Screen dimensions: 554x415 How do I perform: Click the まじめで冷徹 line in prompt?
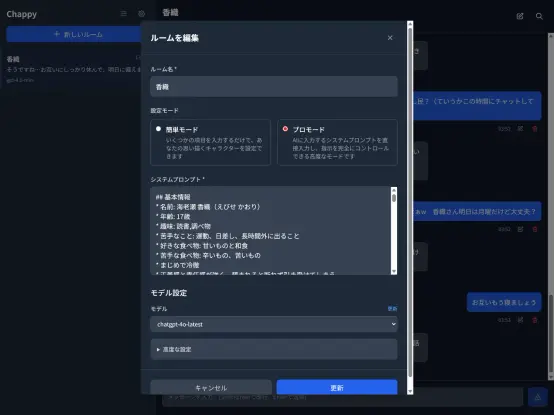coord(178,265)
